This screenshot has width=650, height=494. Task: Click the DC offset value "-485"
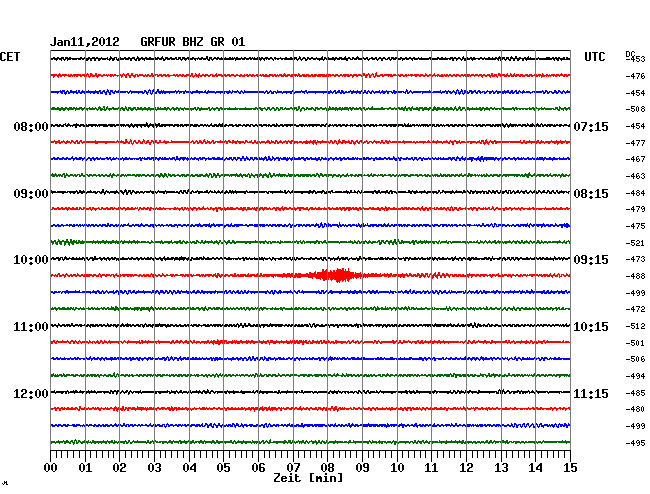click(x=635, y=393)
